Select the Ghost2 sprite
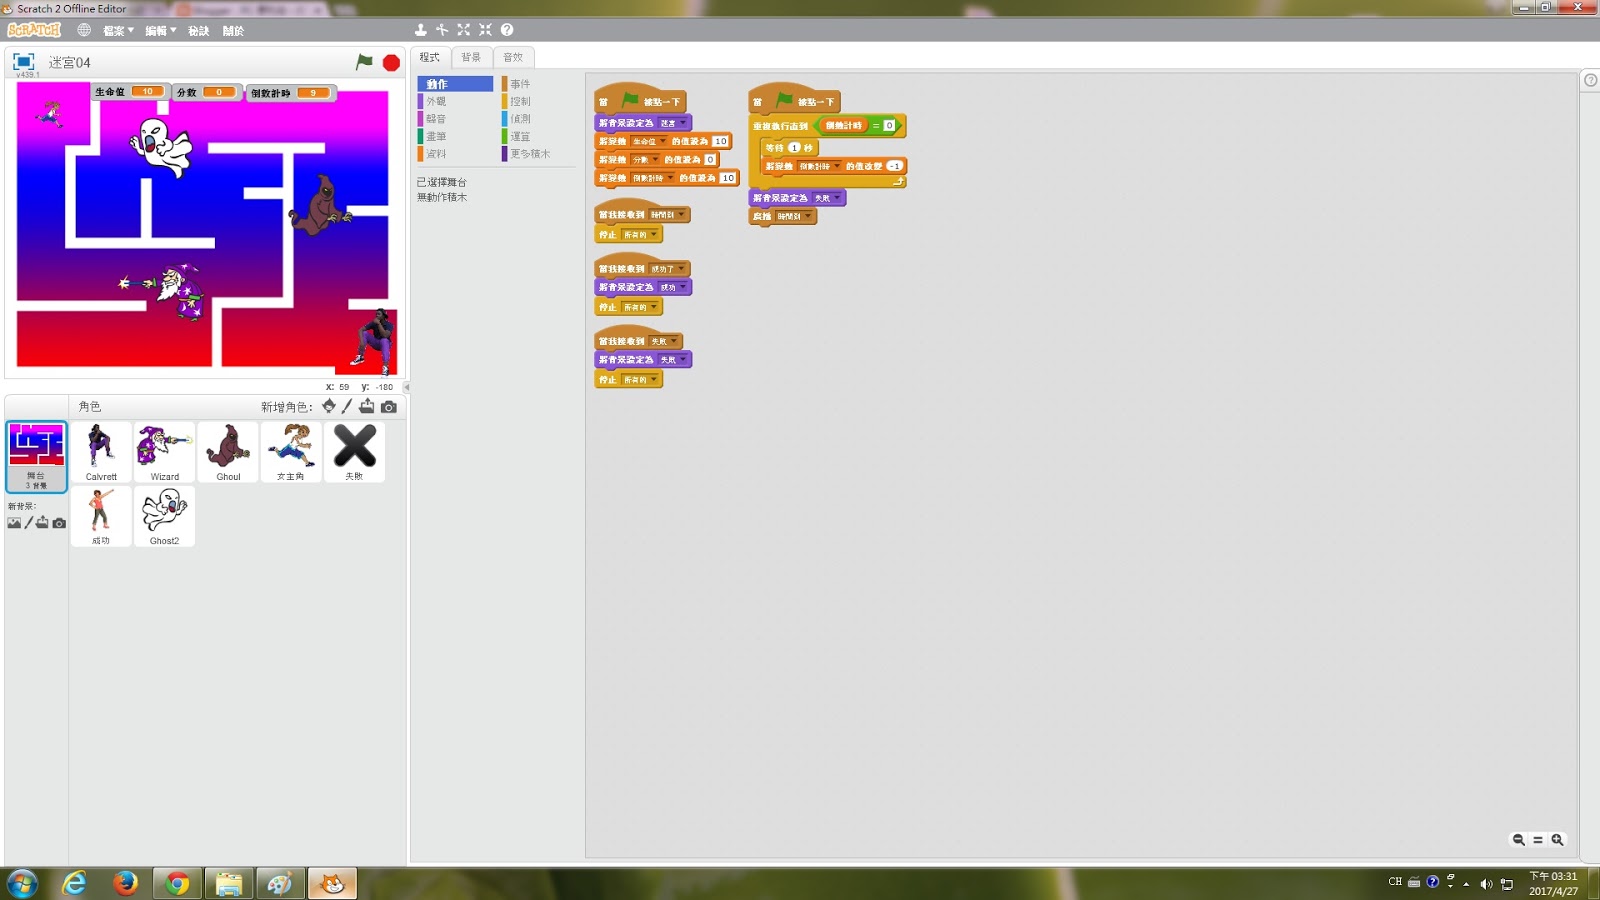1600x900 pixels. [165, 516]
